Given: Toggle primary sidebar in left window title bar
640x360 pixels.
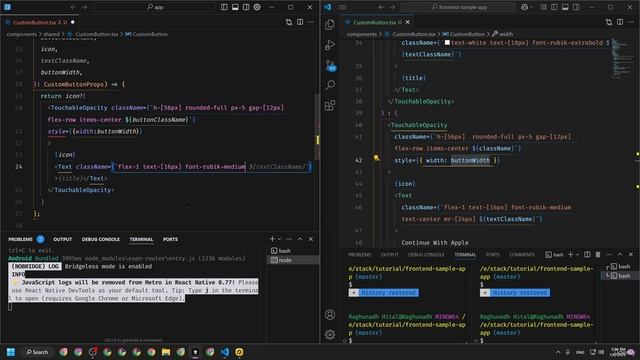Looking at the screenshot, I should (224, 7).
